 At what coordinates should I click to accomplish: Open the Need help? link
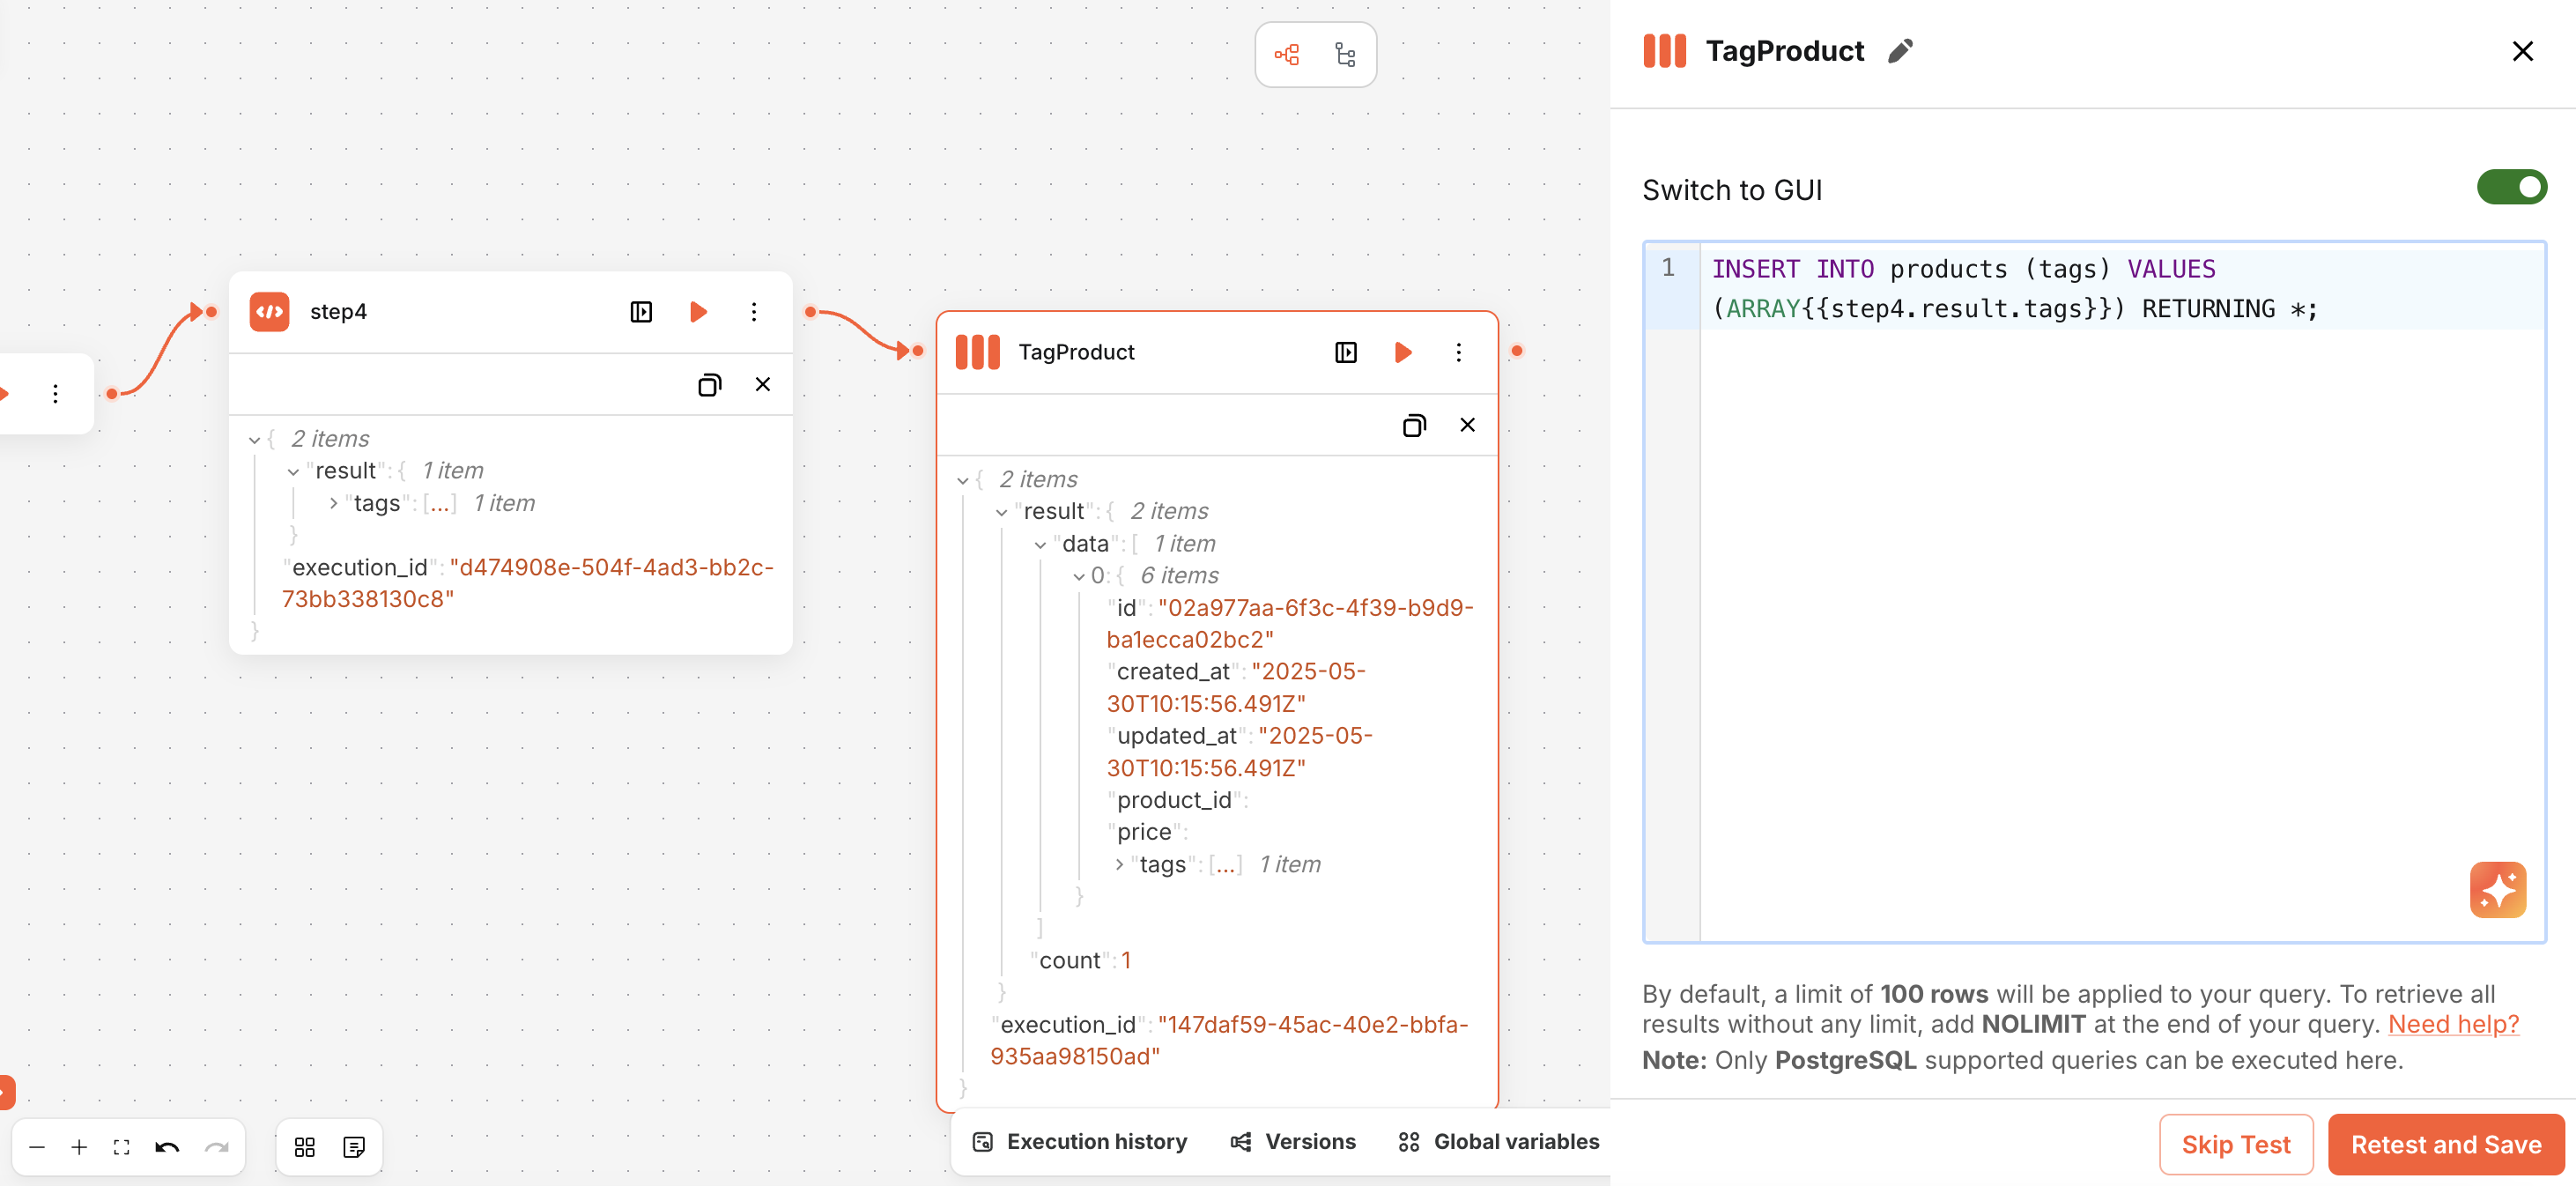(2453, 1024)
